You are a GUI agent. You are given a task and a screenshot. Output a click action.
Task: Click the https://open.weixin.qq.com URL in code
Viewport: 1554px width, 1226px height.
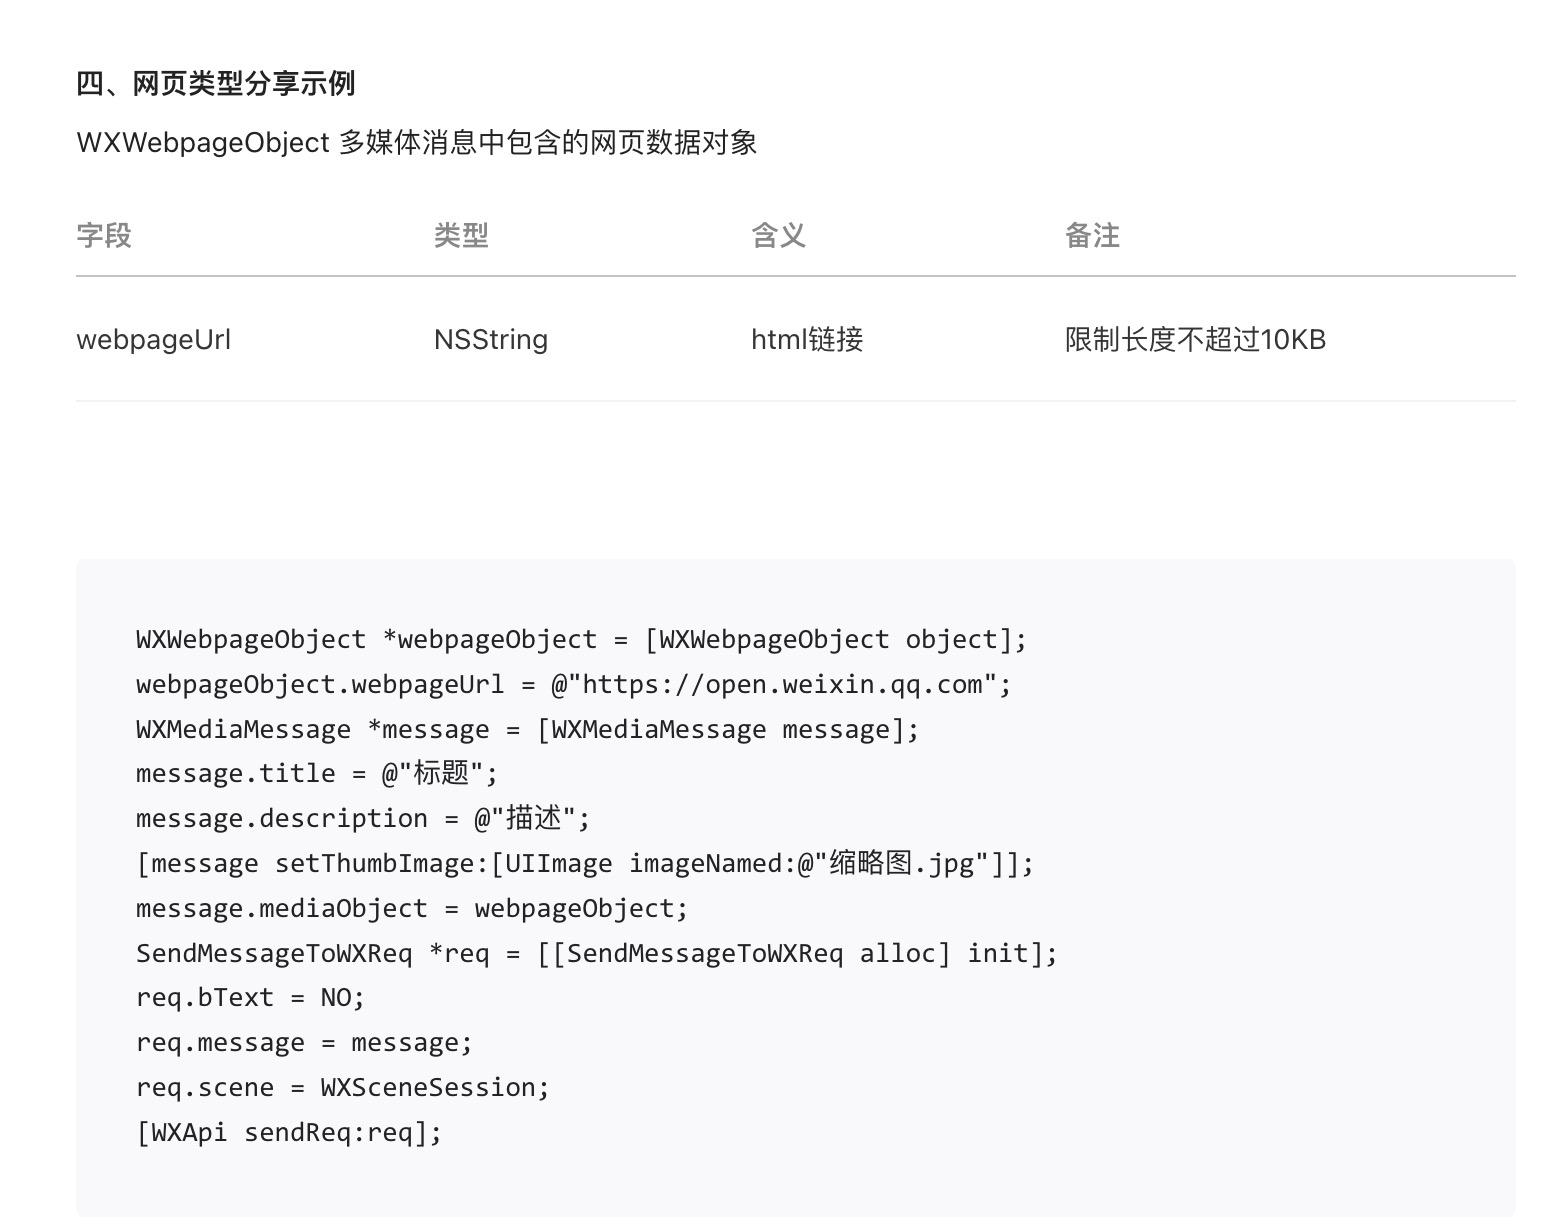(x=782, y=685)
